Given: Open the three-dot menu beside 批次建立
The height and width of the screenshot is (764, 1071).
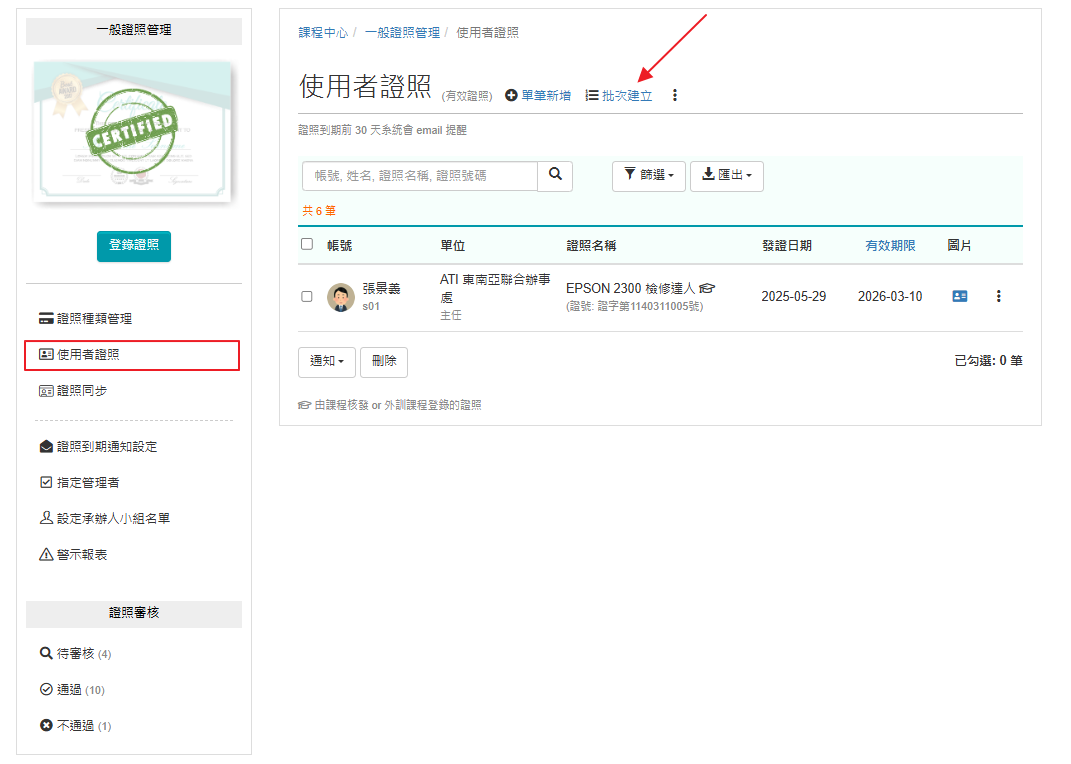Looking at the screenshot, I should click(x=674, y=96).
